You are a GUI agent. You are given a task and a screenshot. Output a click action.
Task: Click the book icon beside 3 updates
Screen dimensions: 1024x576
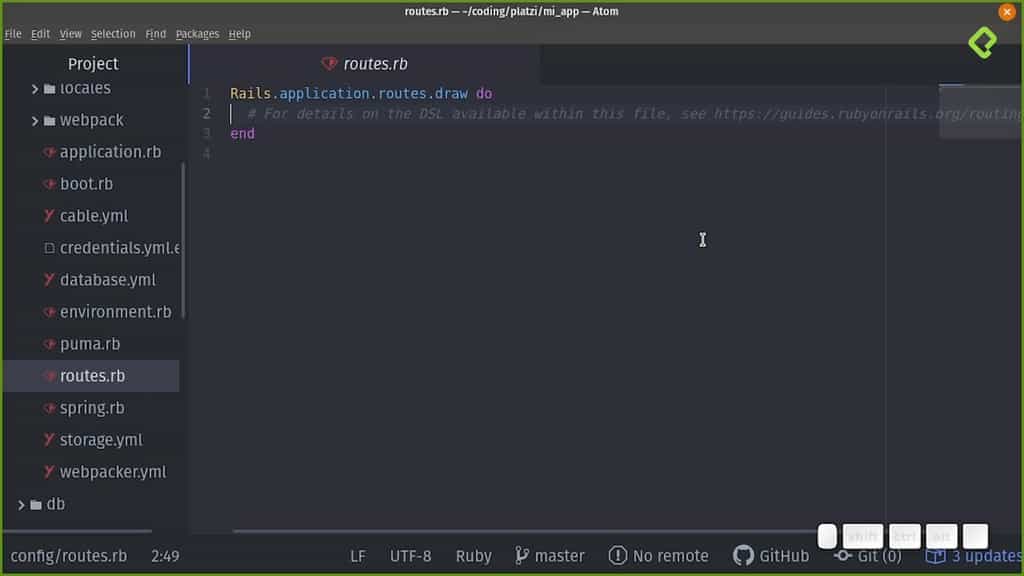pos(937,555)
